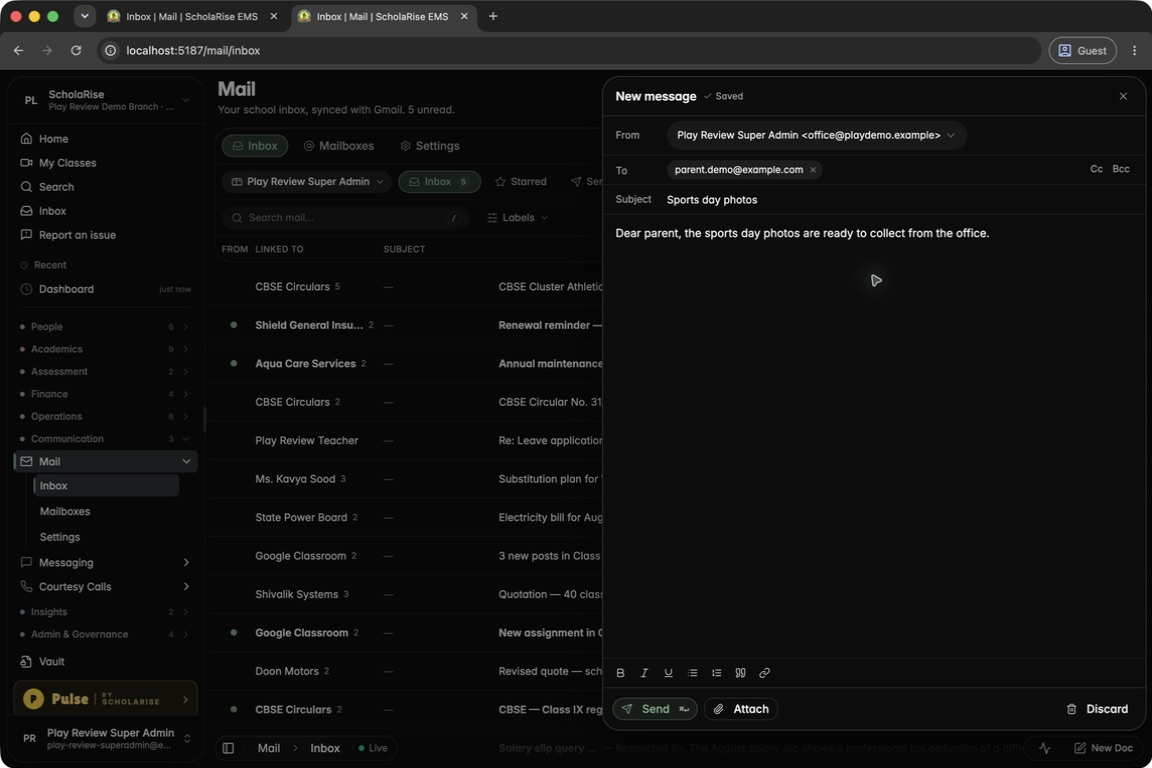Close the New message panel
This screenshot has width=1152, height=768.
coord(1123,96)
